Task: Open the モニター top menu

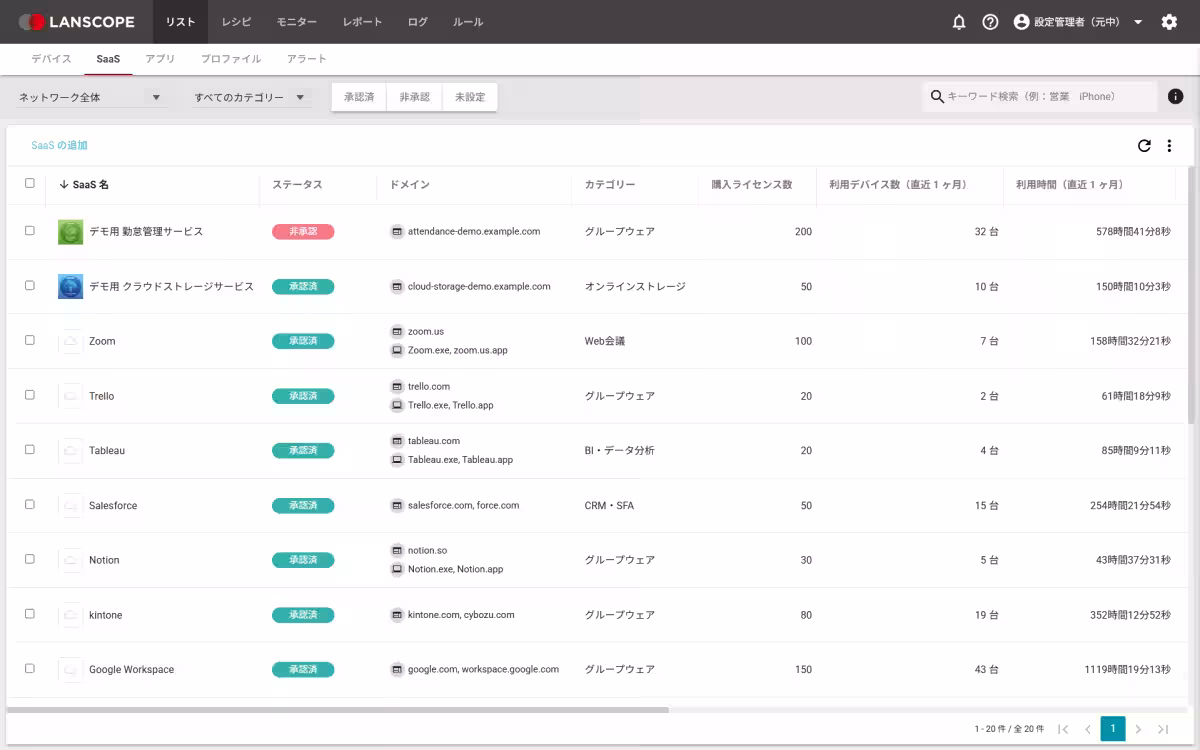Action: [x=297, y=22]
